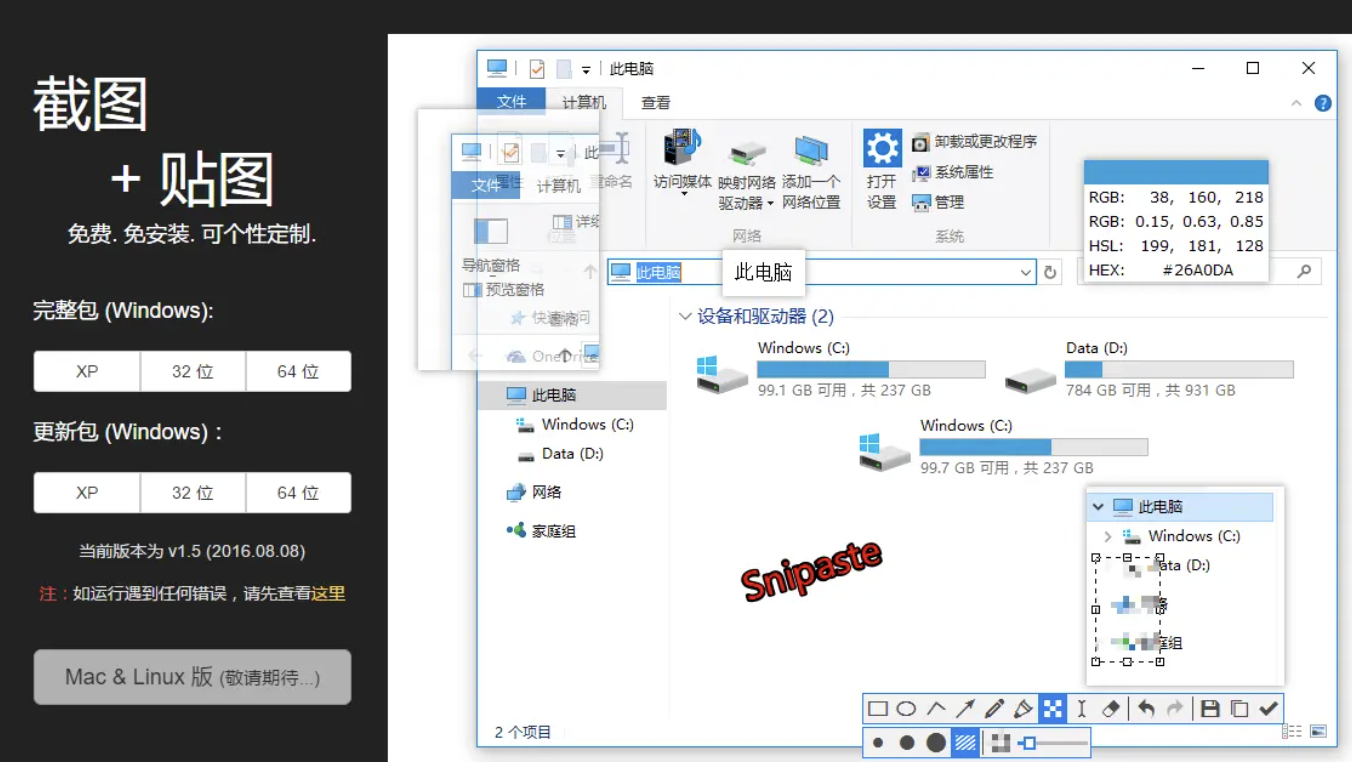Image resolution: width=1352 pixels, height=762 pixels.
Task: Open the blue 文件 ribbon tab of Explorer
Action: pyautogui.click(x=511, y=102)
